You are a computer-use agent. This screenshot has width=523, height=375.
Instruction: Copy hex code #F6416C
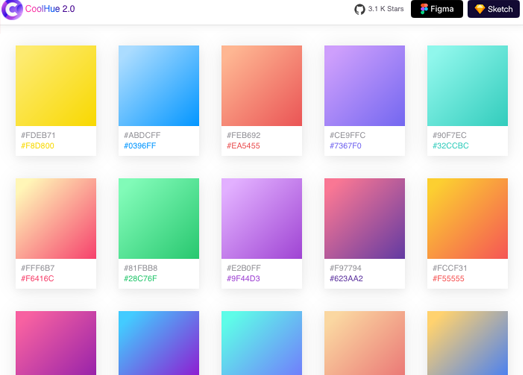(37, 279)
